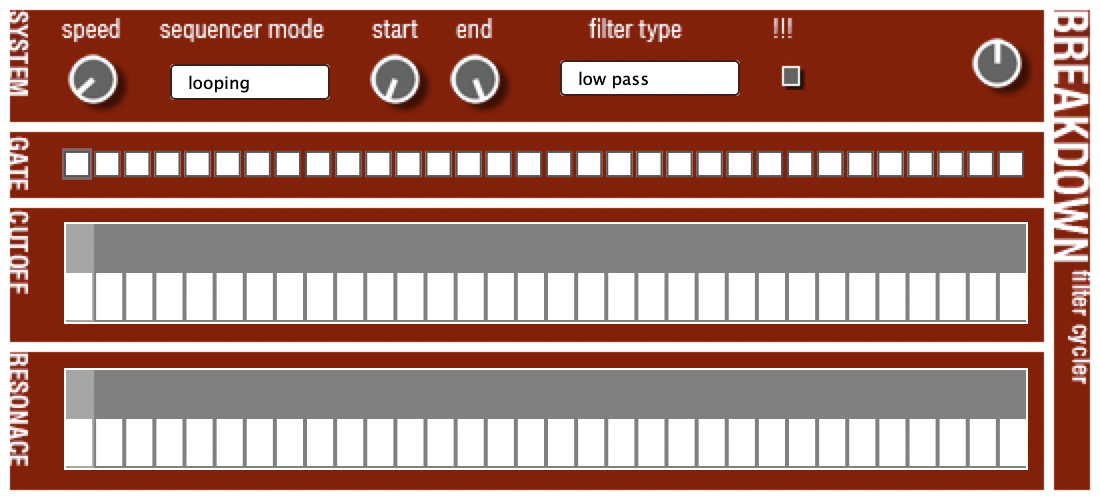
Task: Click the RESONACE section label
Action: [18, 410]
